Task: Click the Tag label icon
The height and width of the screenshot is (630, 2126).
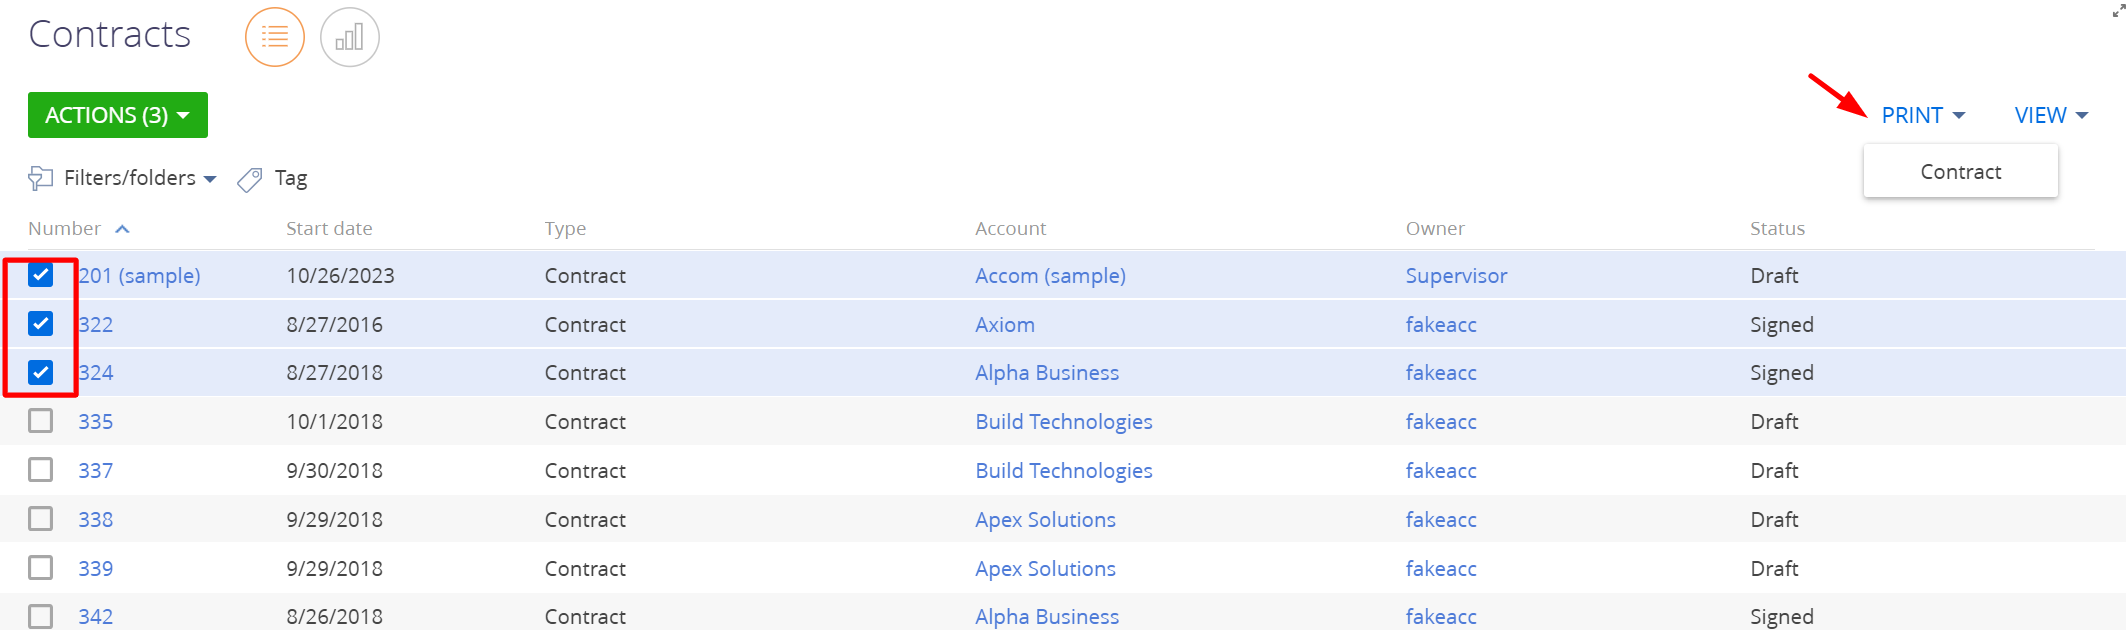Action: pos(250,179)
